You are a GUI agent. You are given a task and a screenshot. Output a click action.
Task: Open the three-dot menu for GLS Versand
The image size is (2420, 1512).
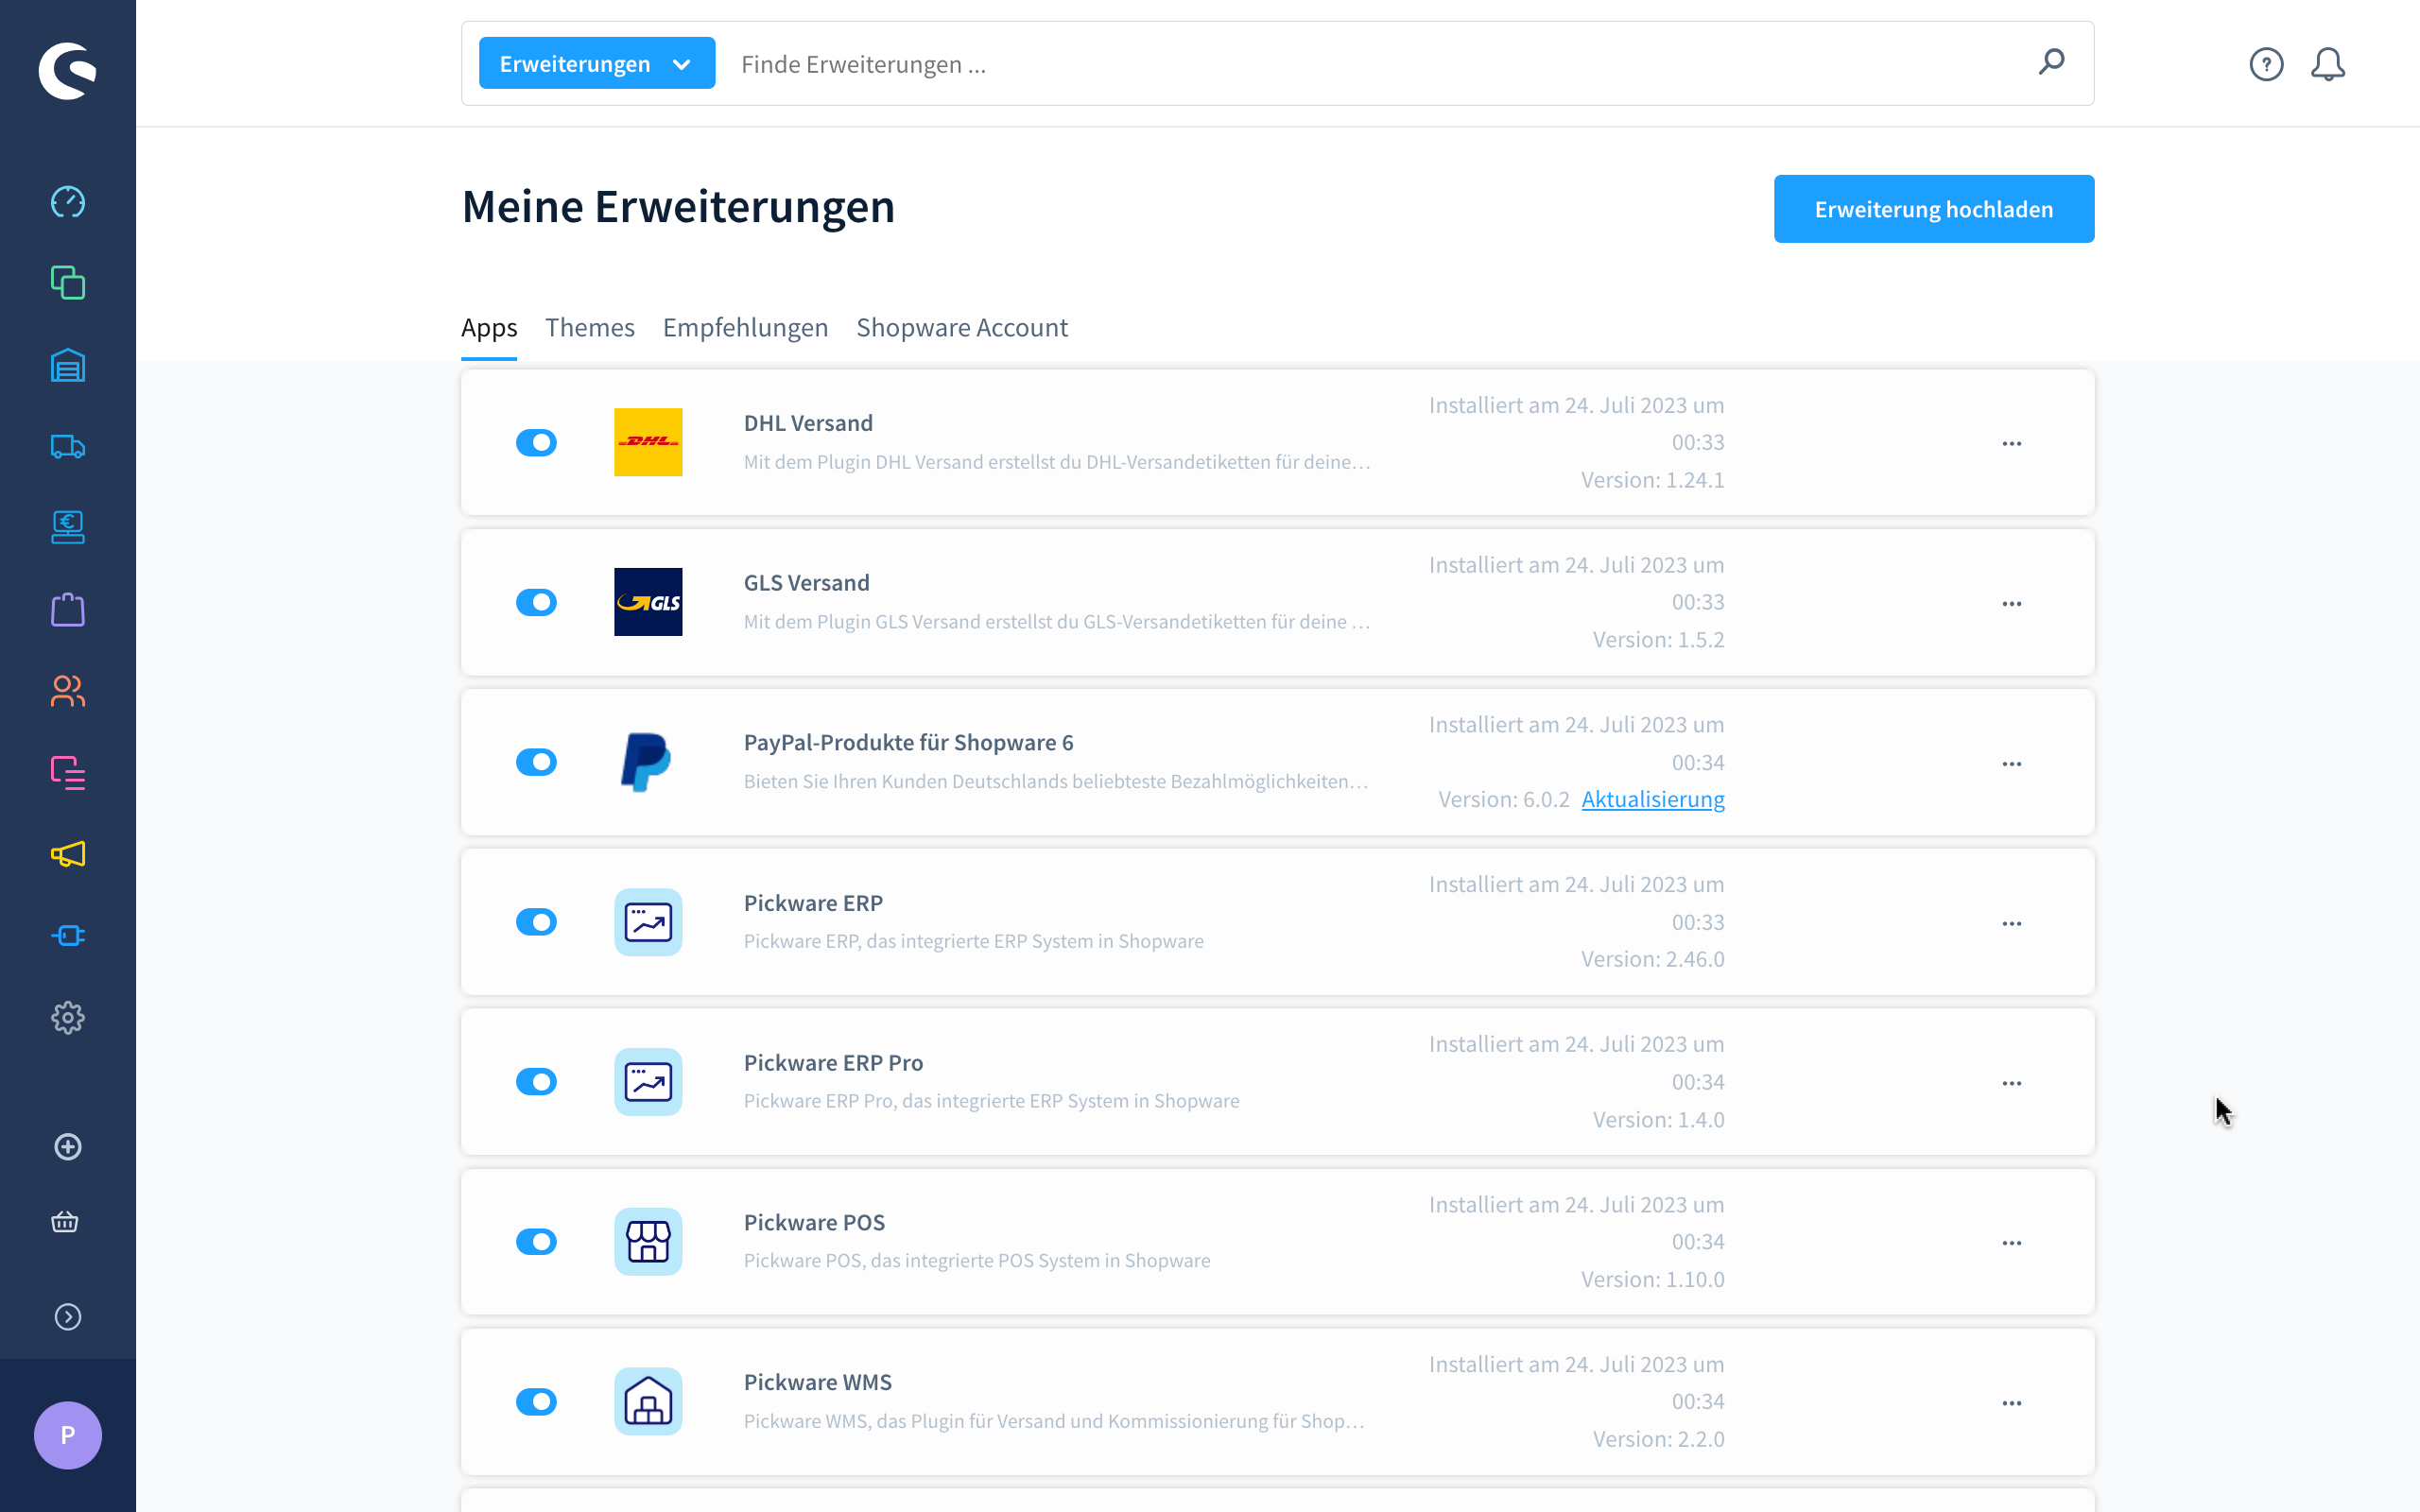click(2011, 604)
